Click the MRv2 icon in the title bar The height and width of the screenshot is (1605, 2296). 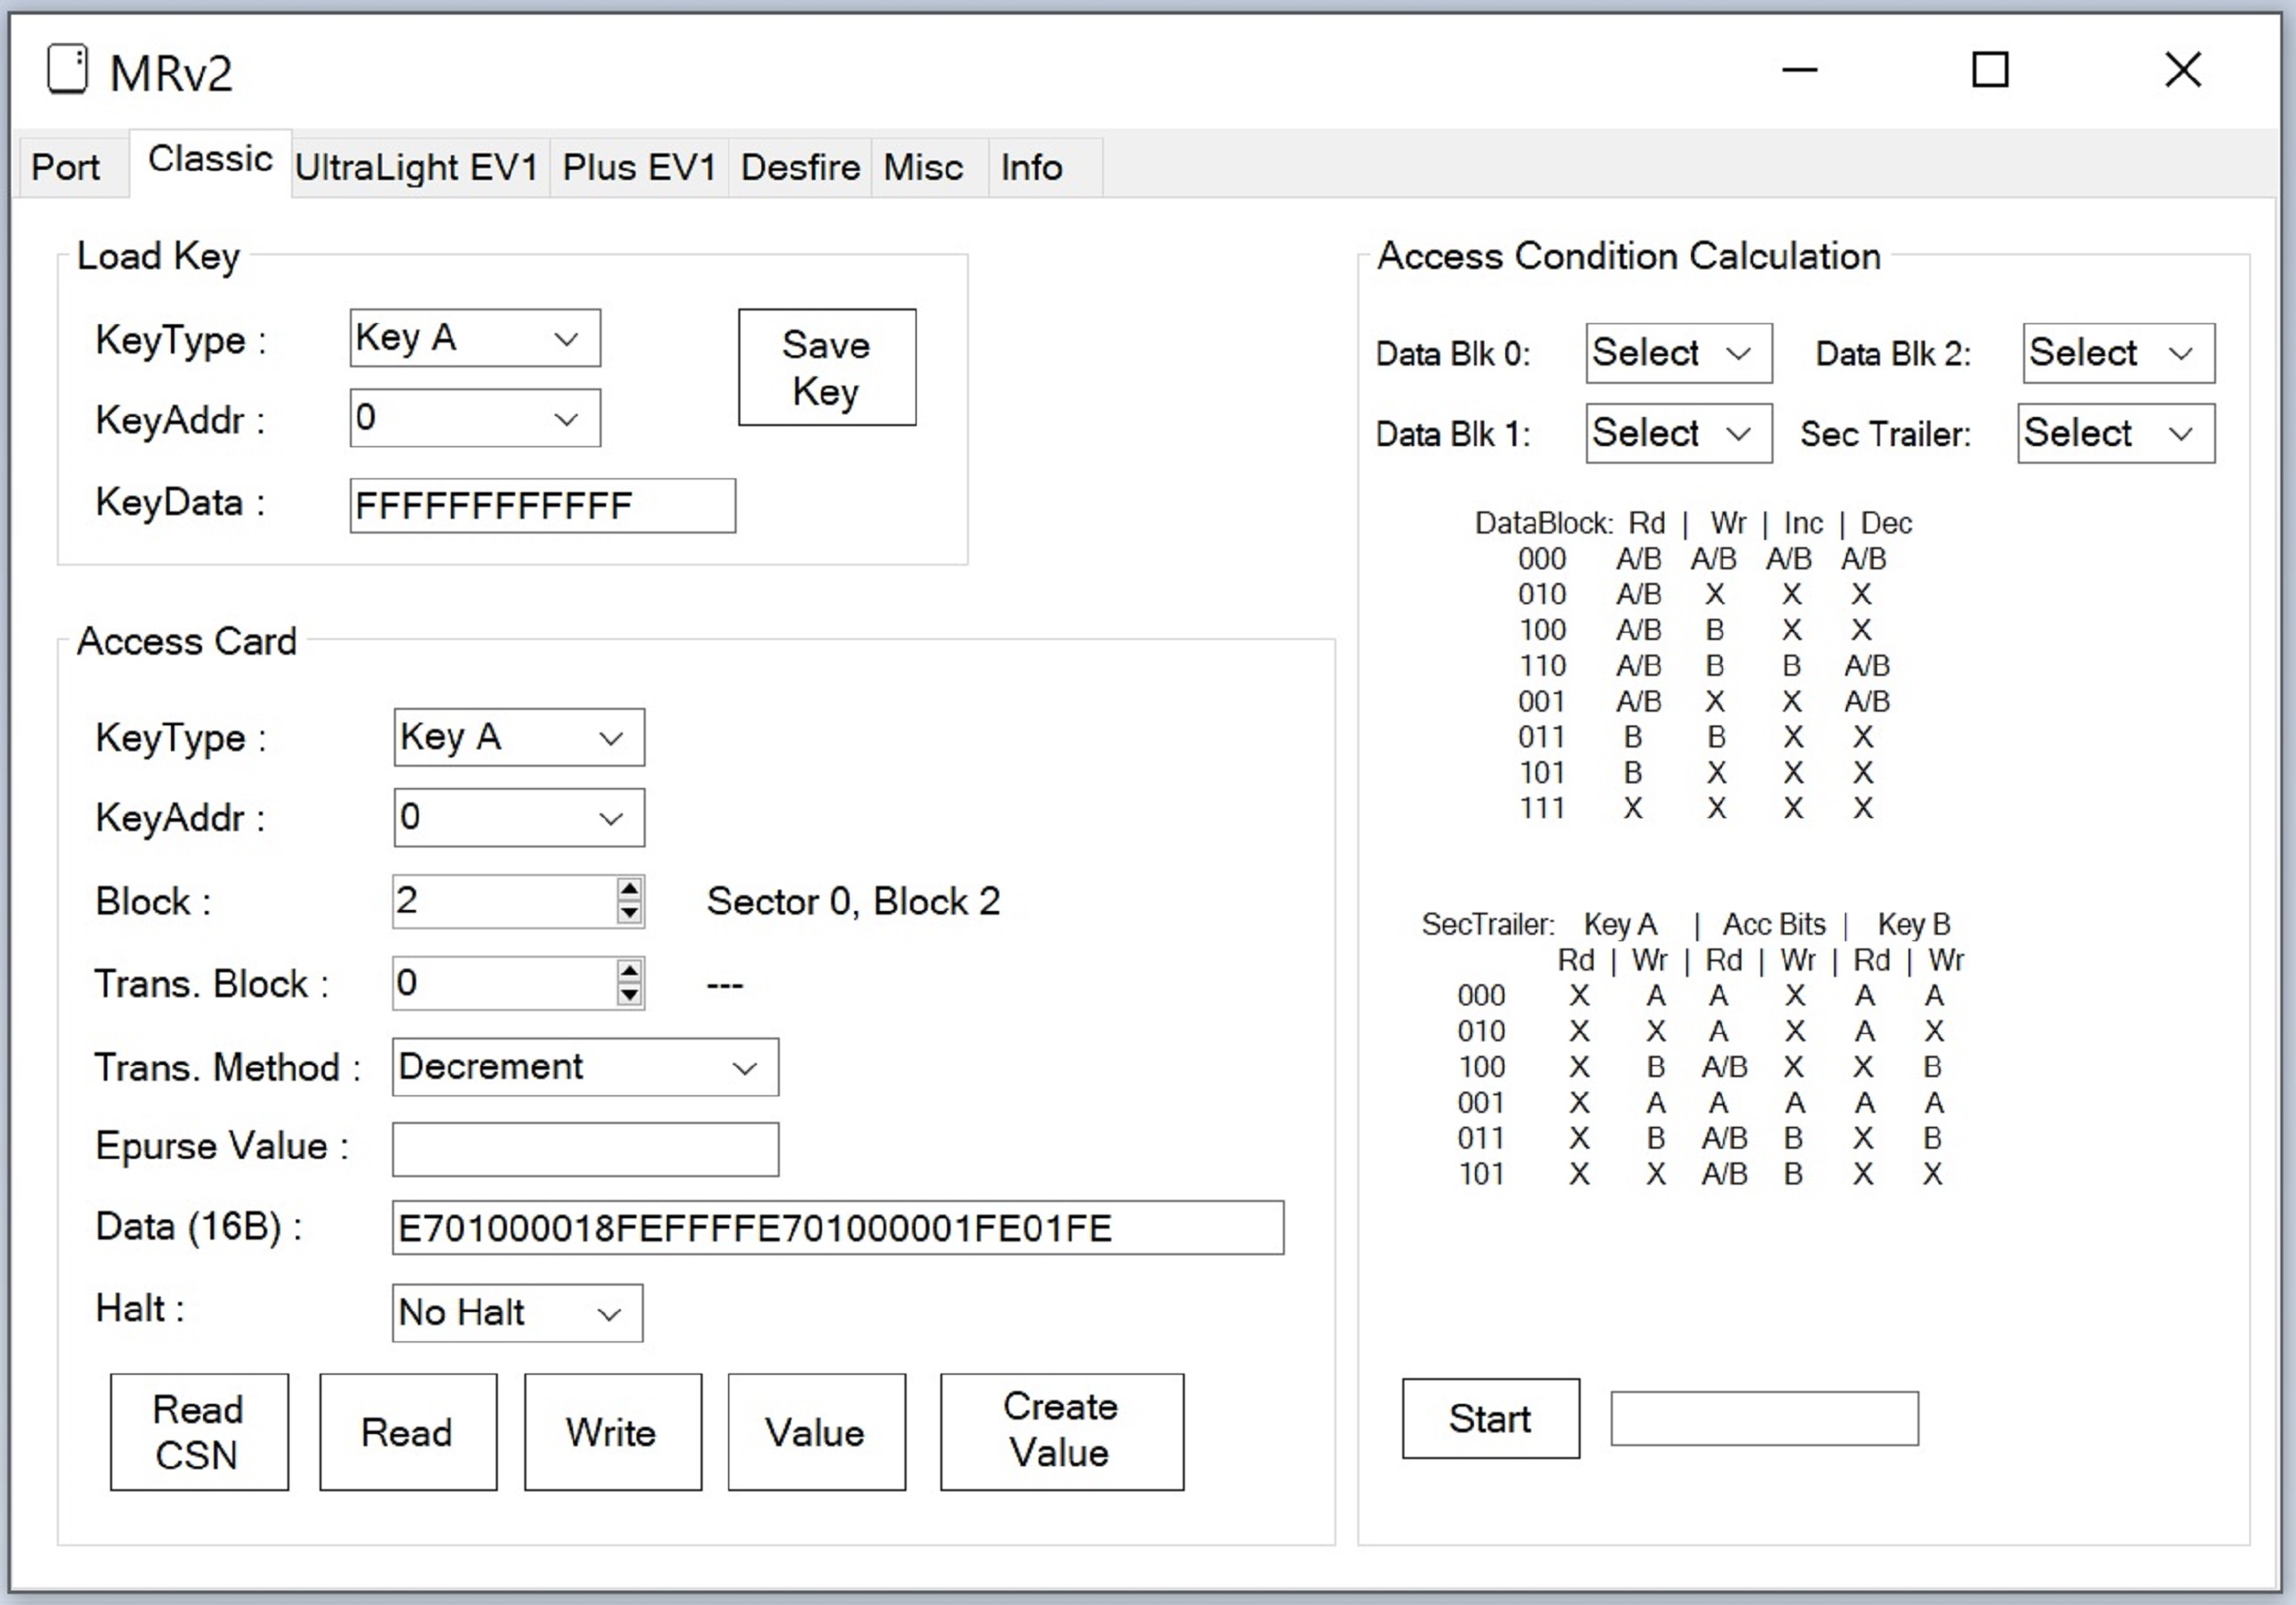66,68
